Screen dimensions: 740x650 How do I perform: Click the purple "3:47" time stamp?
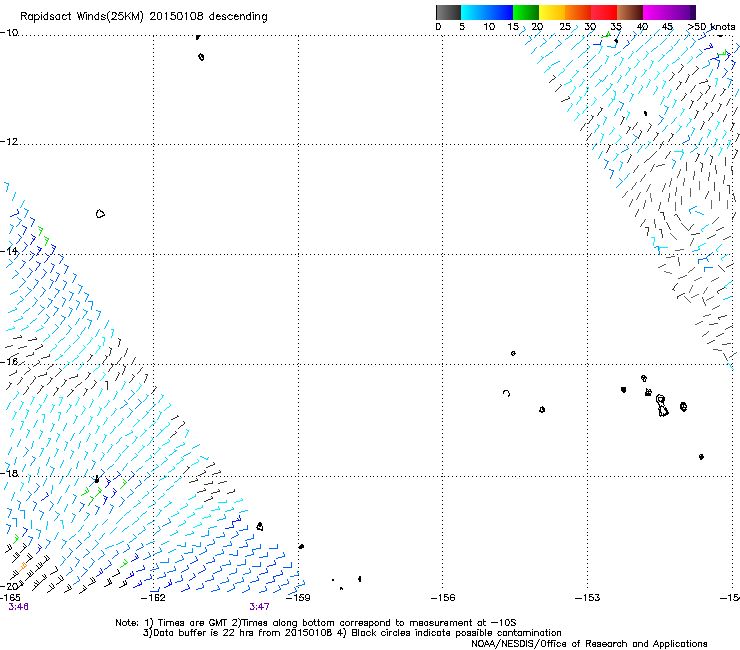(260, 607)
